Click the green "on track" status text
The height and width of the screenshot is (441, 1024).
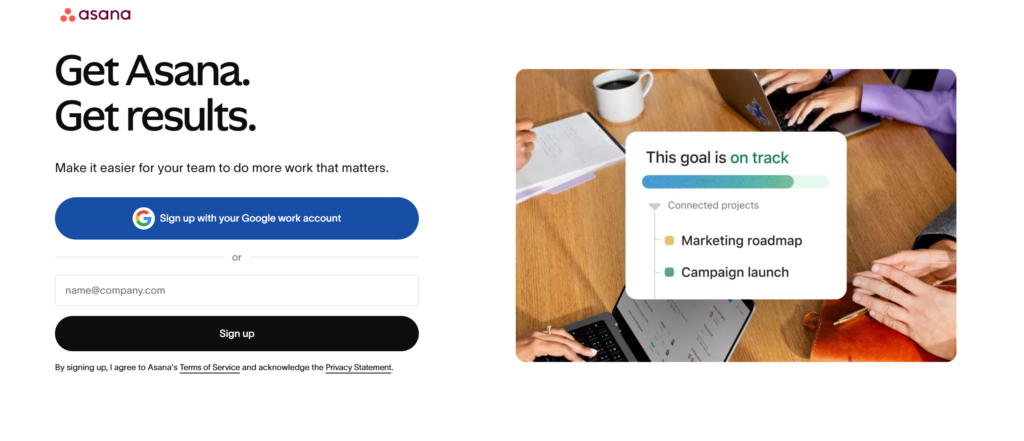point(759,157)
